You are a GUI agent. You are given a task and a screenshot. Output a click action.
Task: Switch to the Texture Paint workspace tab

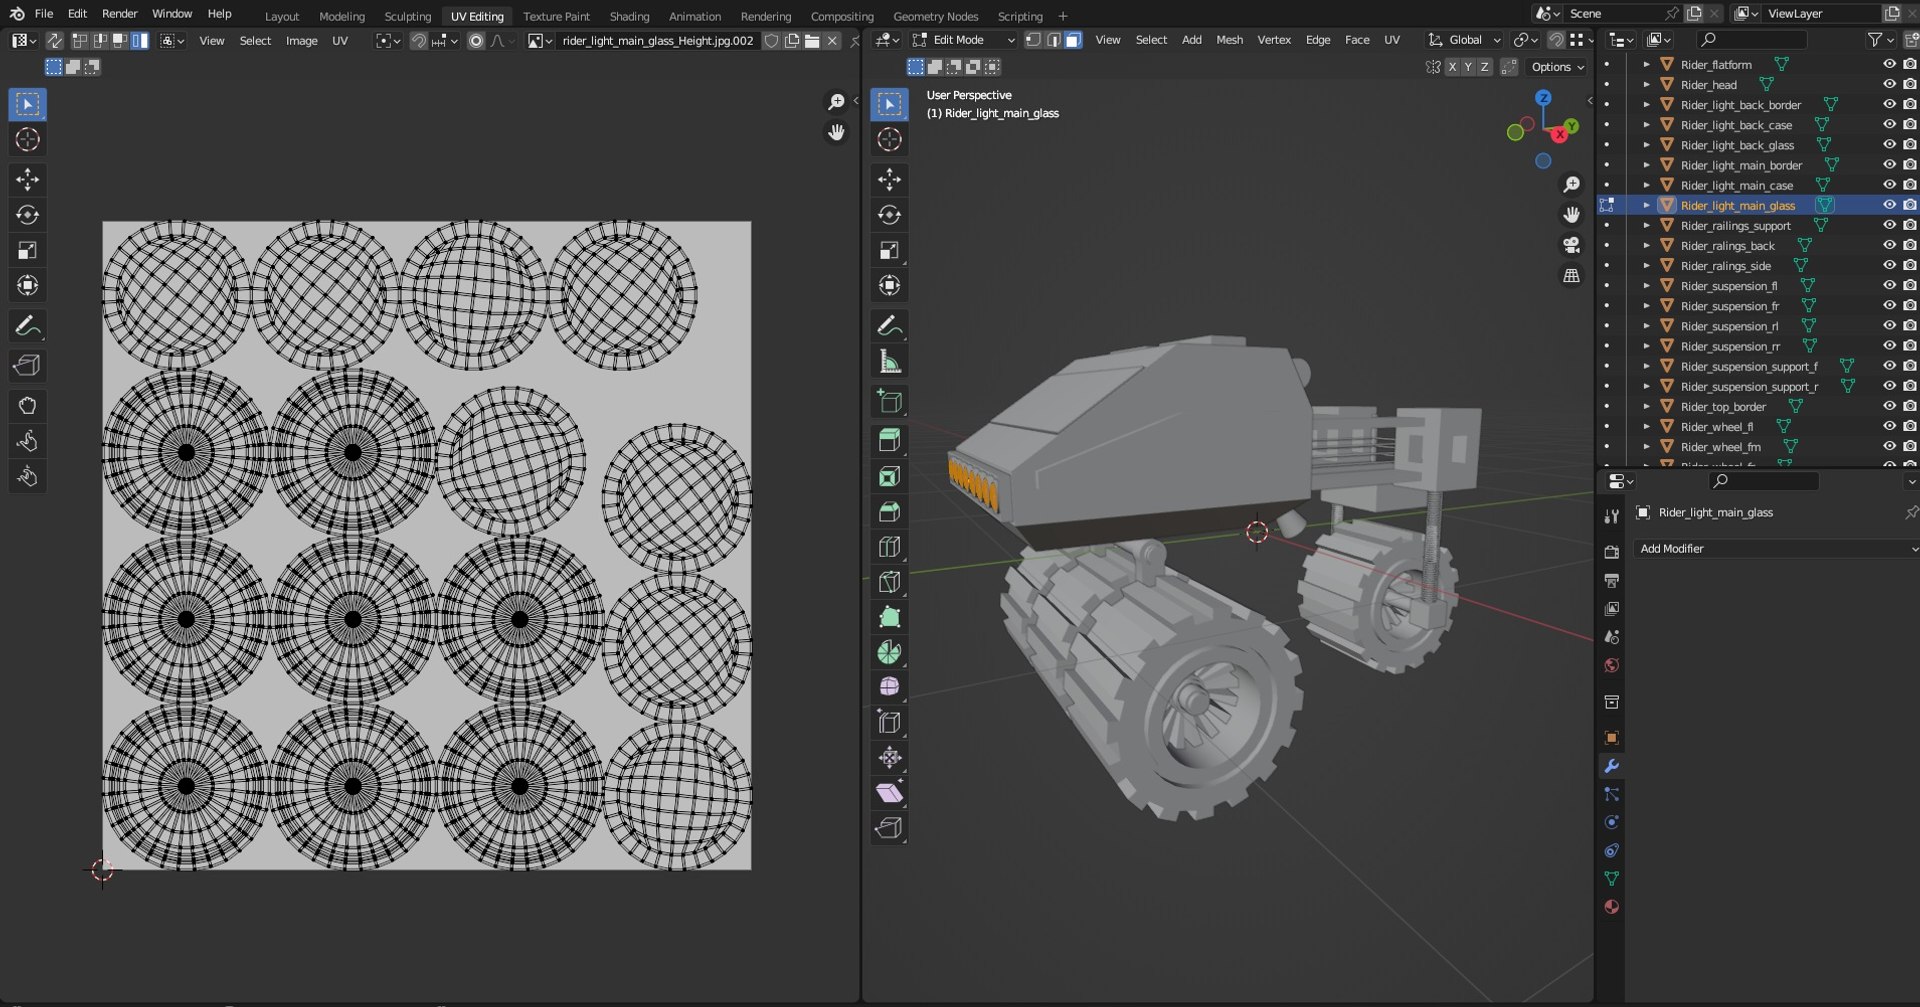click(x=556, y=16)
